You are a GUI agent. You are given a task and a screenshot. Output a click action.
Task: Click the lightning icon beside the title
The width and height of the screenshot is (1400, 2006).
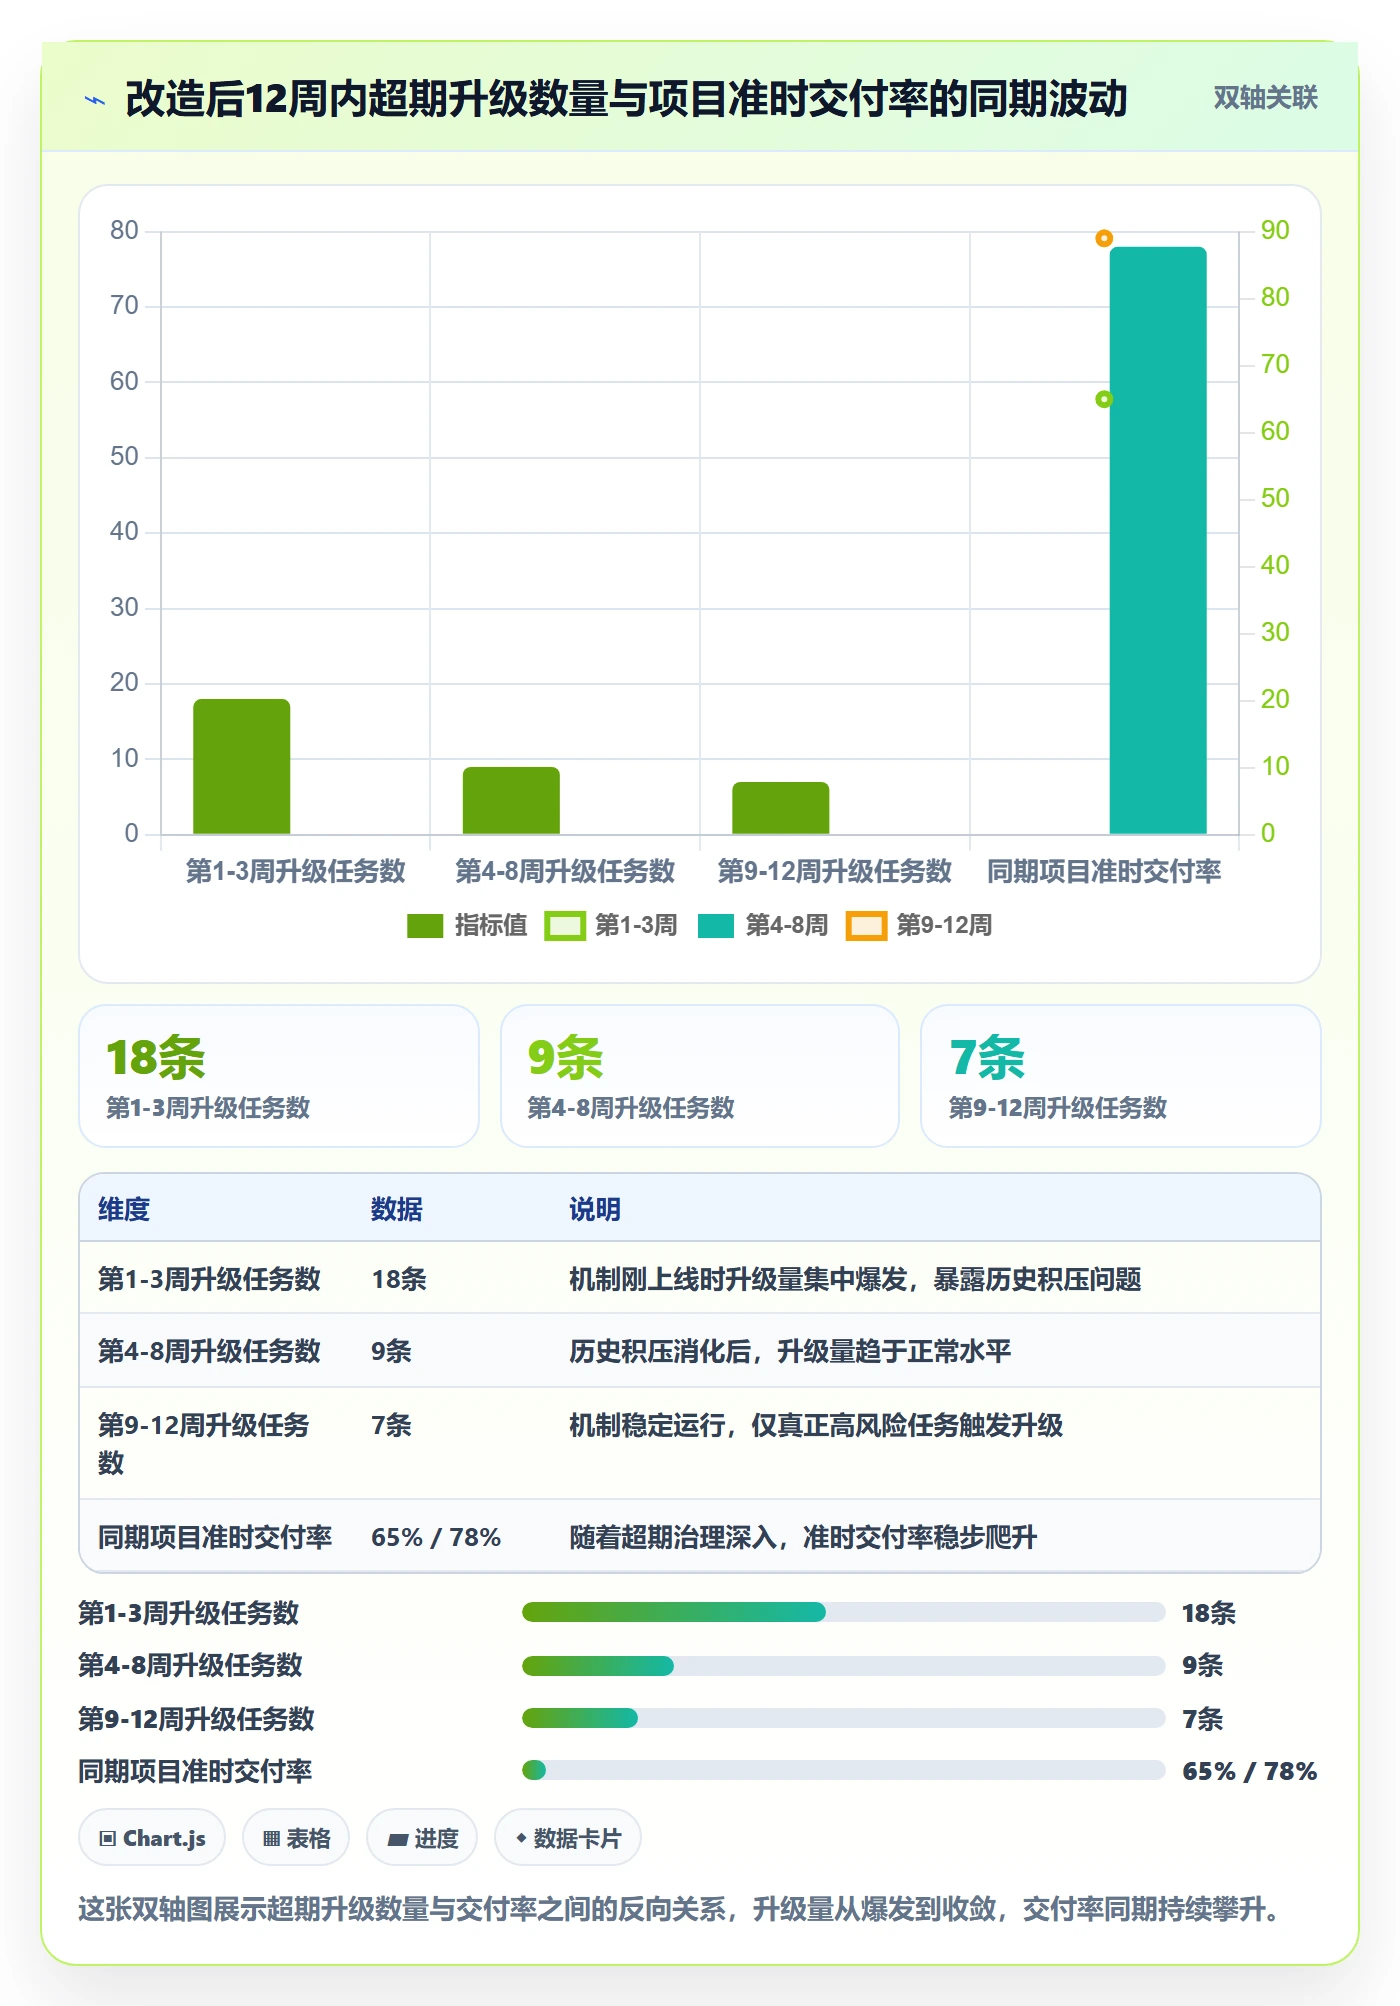pos(95,100)
